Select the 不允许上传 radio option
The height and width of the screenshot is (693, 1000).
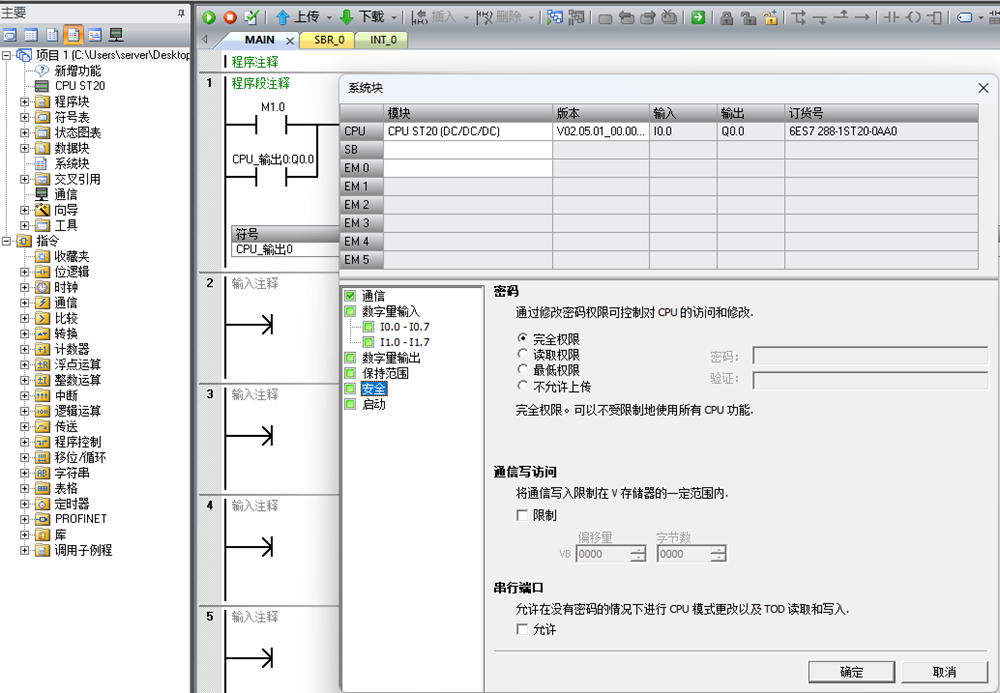pos(522,386)
